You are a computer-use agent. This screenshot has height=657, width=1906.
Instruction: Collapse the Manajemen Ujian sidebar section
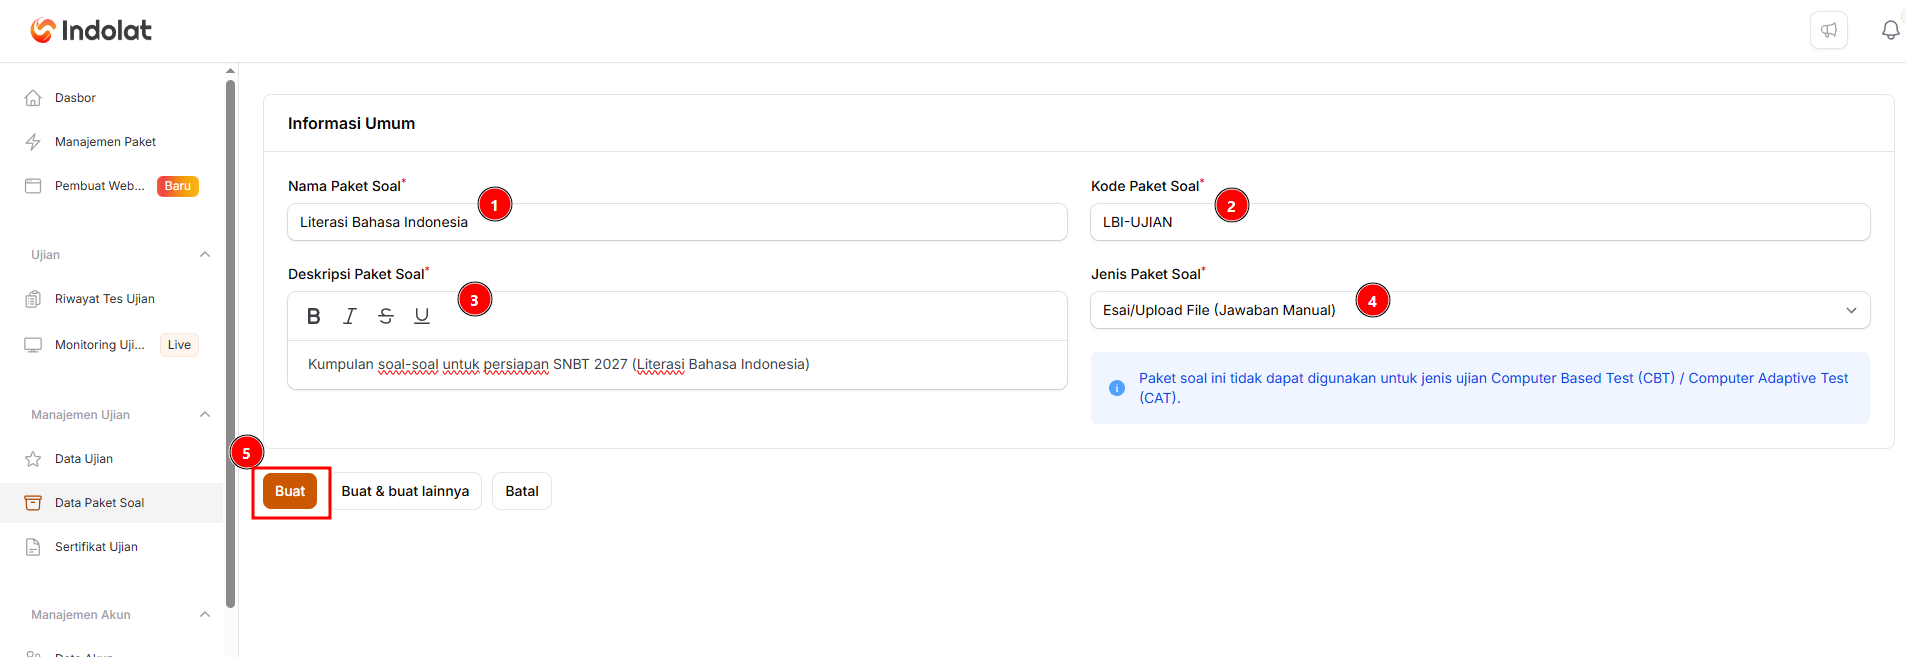click(205, 415)
